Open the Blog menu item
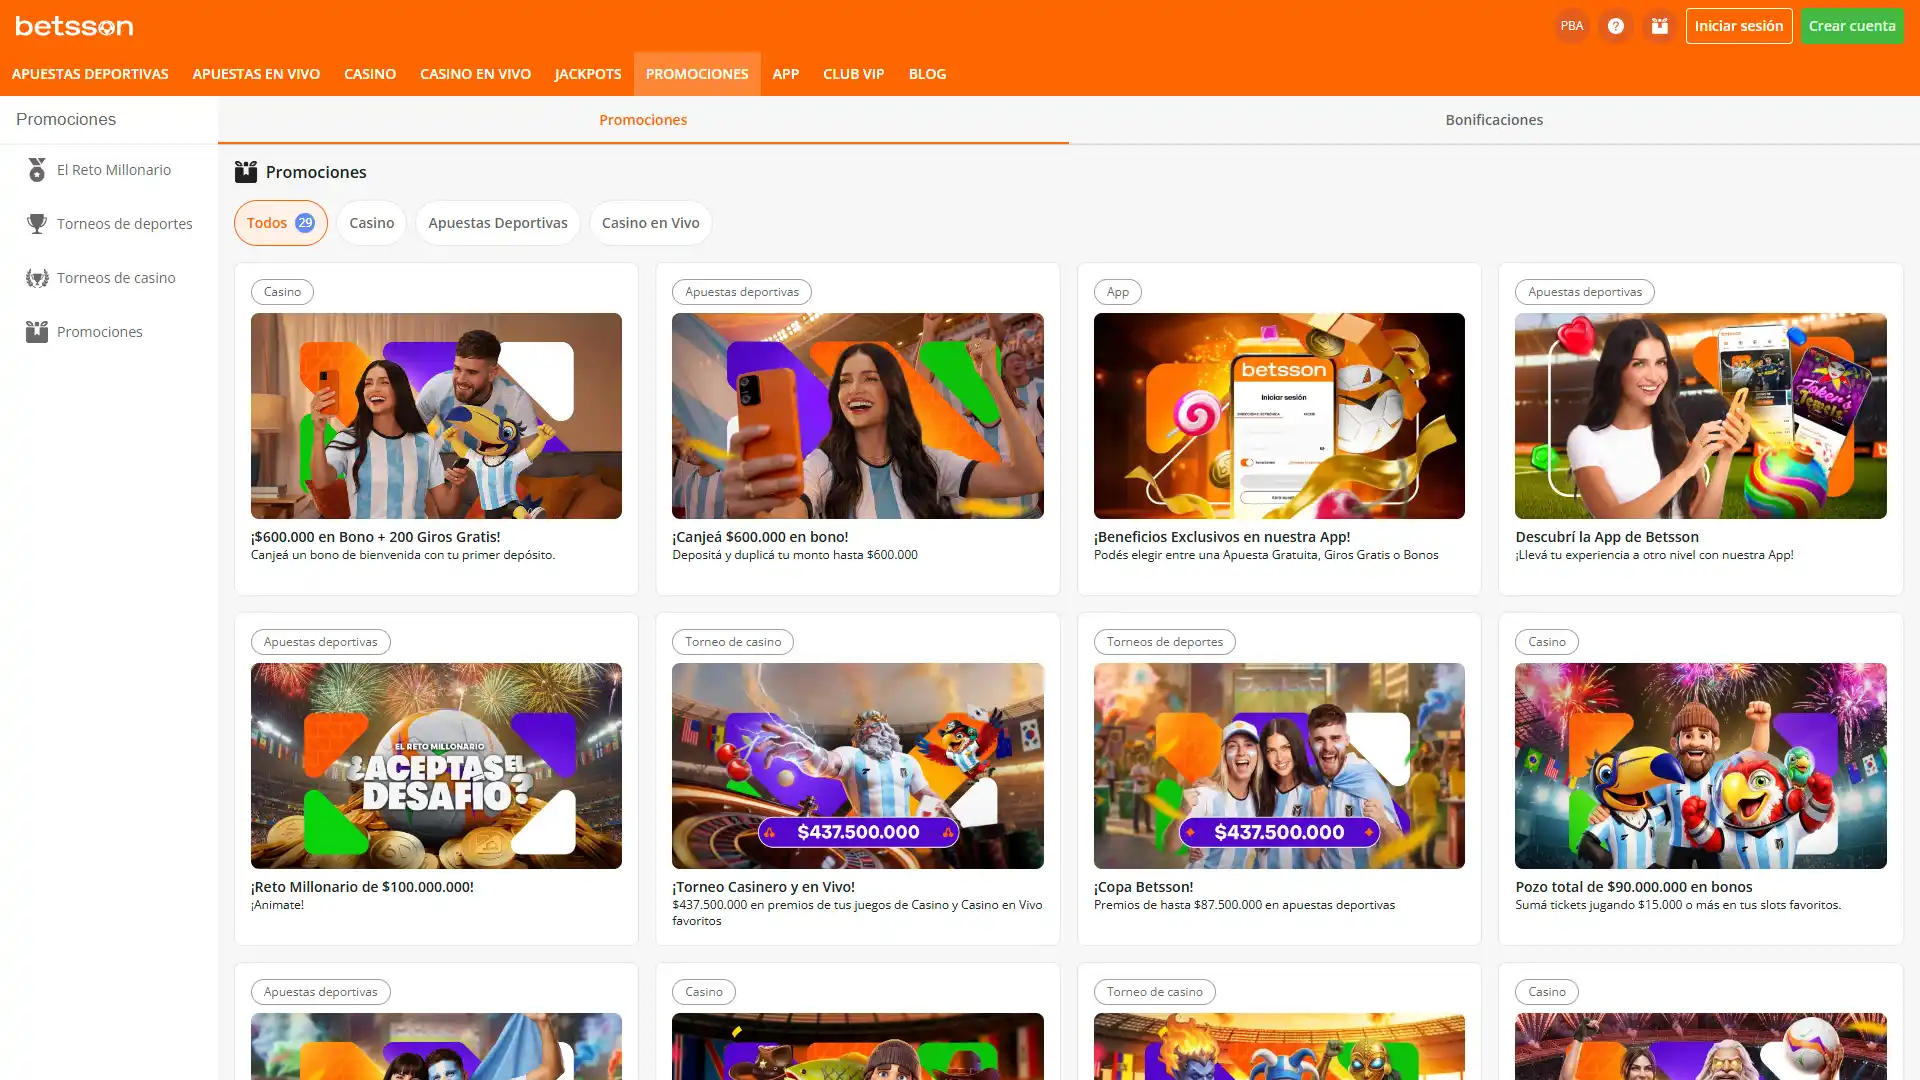Screen dimensions: 1920x1080 pyautogui.click(x=927, y=74)
